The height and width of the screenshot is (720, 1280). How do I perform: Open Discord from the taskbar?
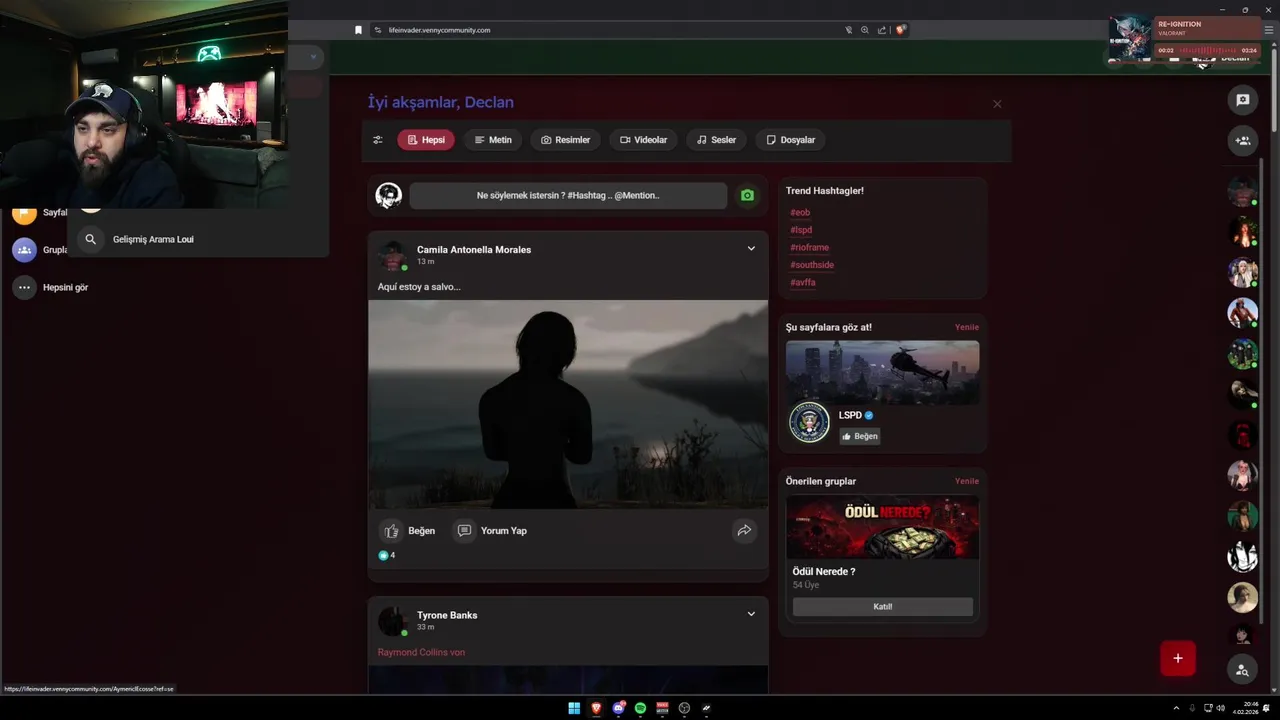coord(618,708)
